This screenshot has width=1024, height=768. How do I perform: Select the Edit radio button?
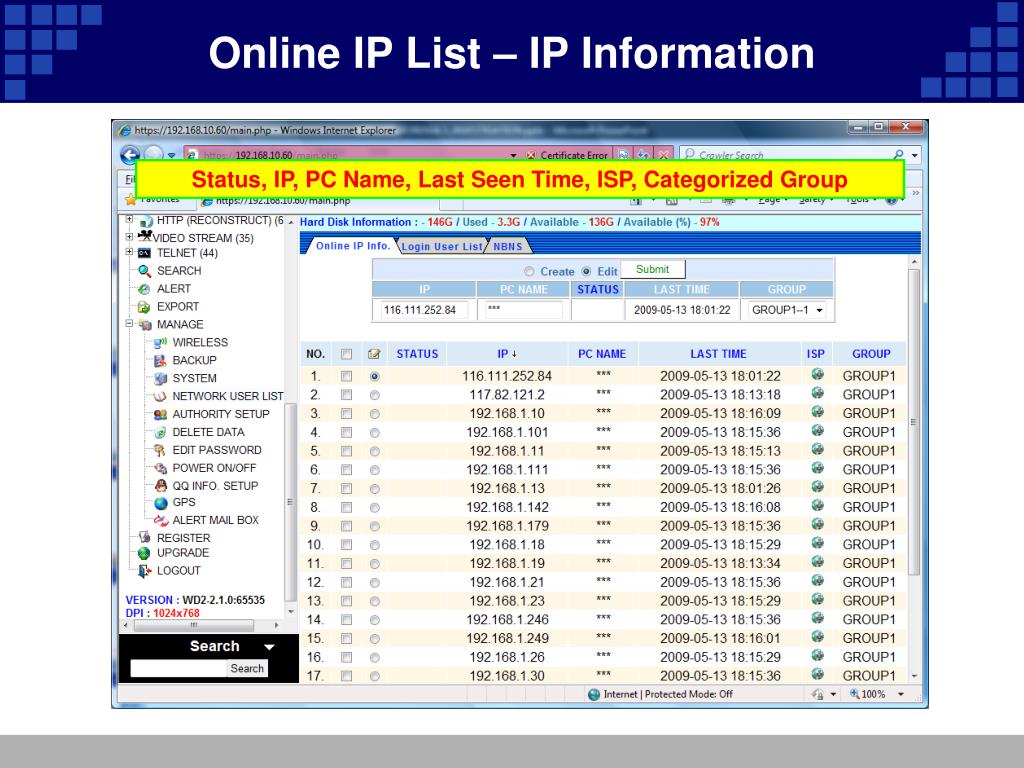click(586, 272)
